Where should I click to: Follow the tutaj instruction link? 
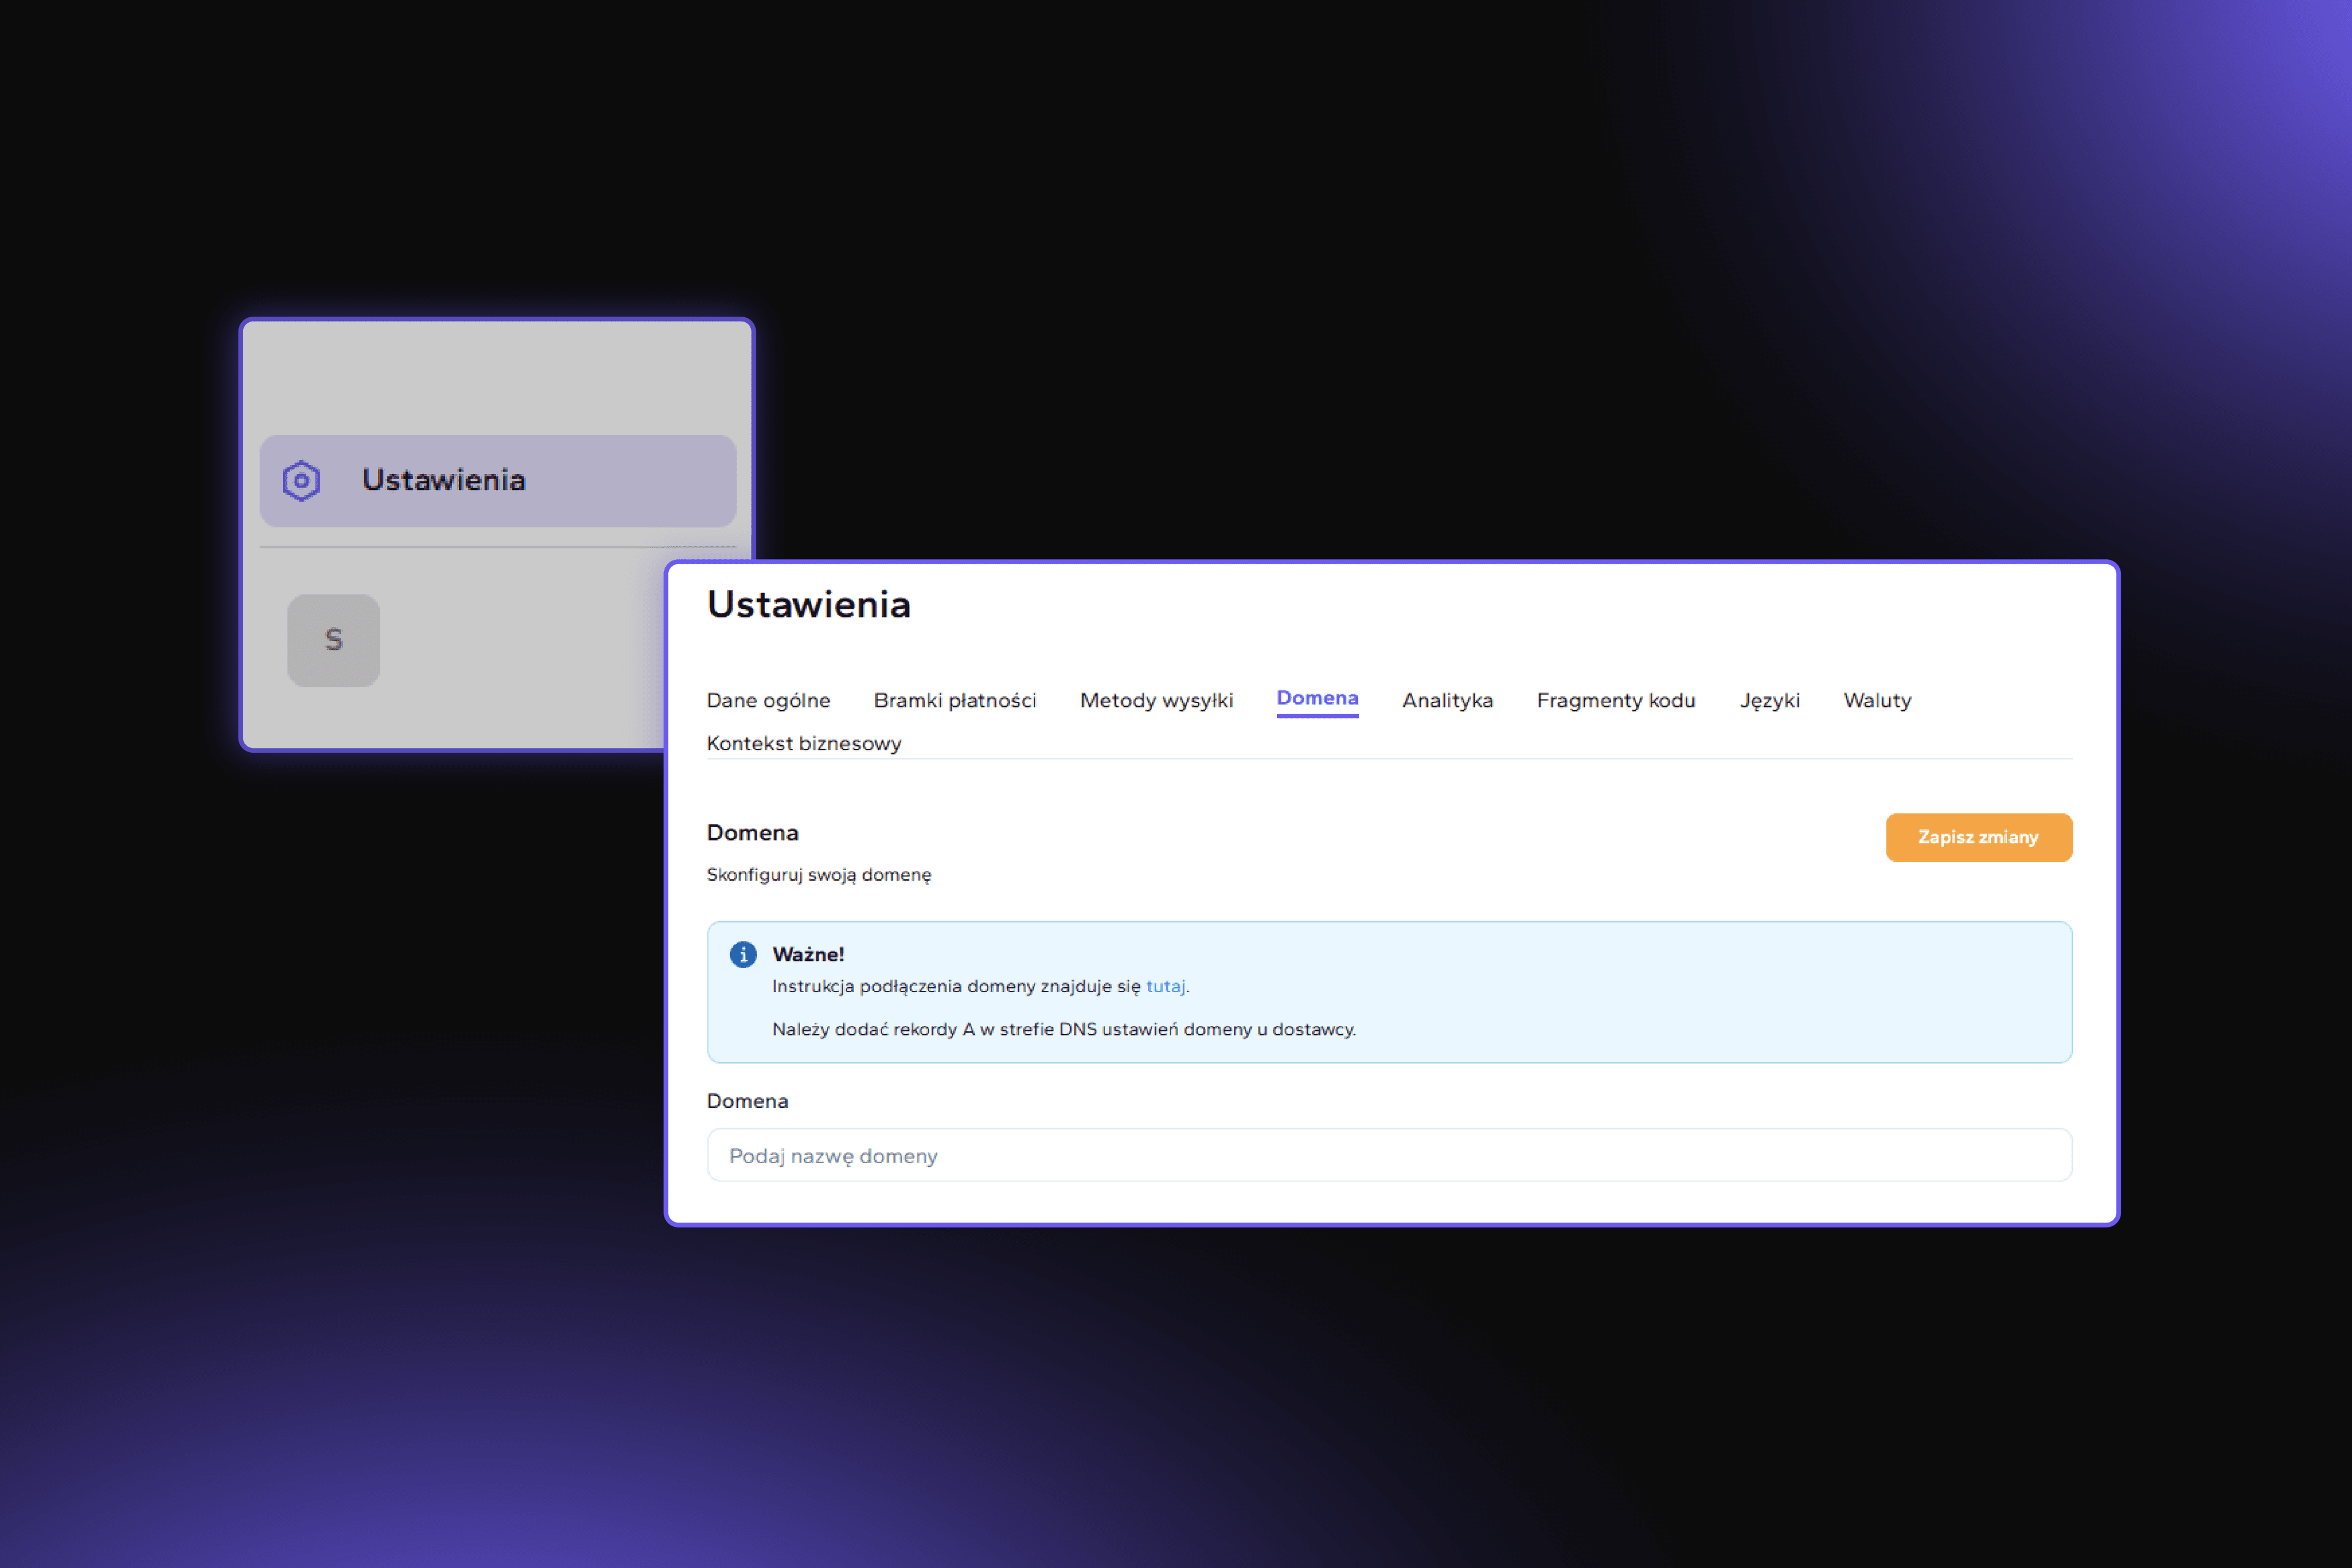[1165, 986]
